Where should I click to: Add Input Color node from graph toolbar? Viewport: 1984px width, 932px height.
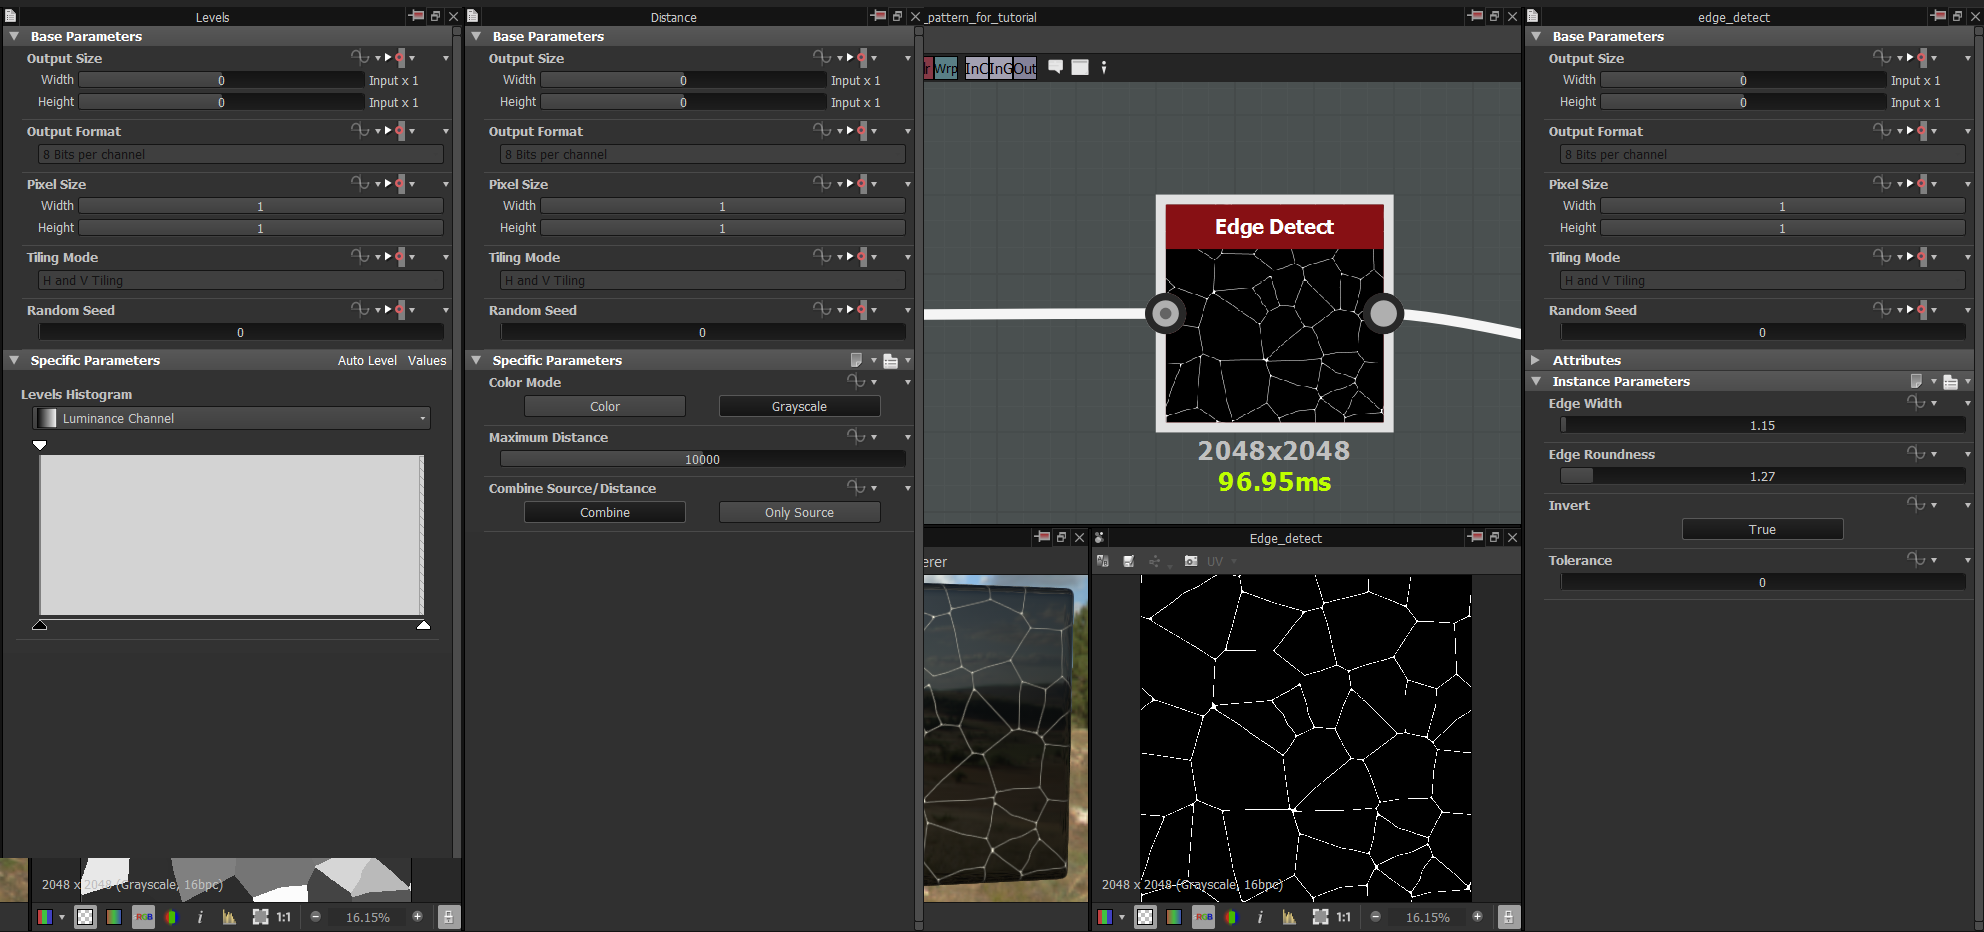pos(976,68)
